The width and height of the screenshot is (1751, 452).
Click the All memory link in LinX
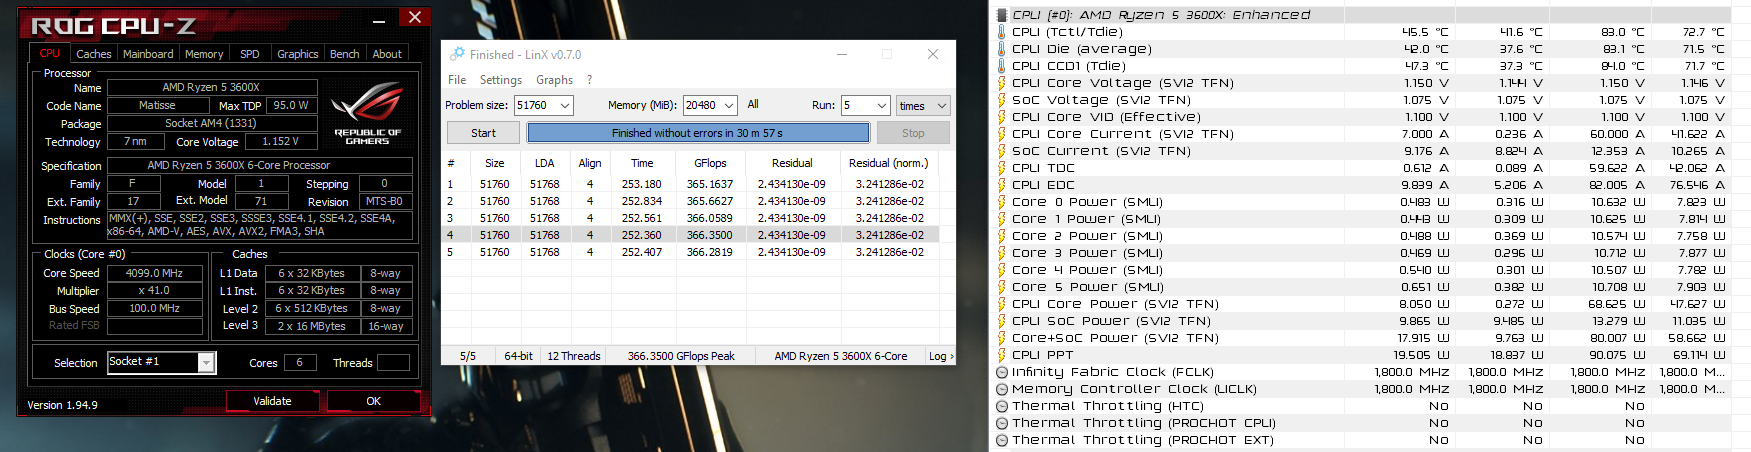tap(753, 104)
